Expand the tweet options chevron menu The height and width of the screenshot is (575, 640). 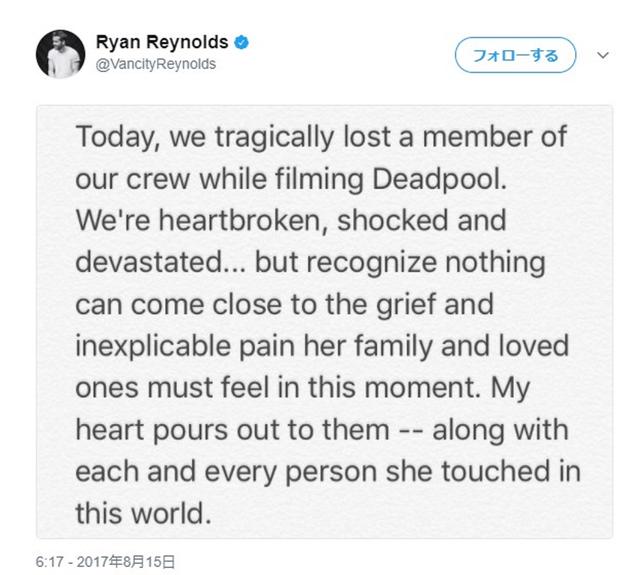click(x=603, y=55)
